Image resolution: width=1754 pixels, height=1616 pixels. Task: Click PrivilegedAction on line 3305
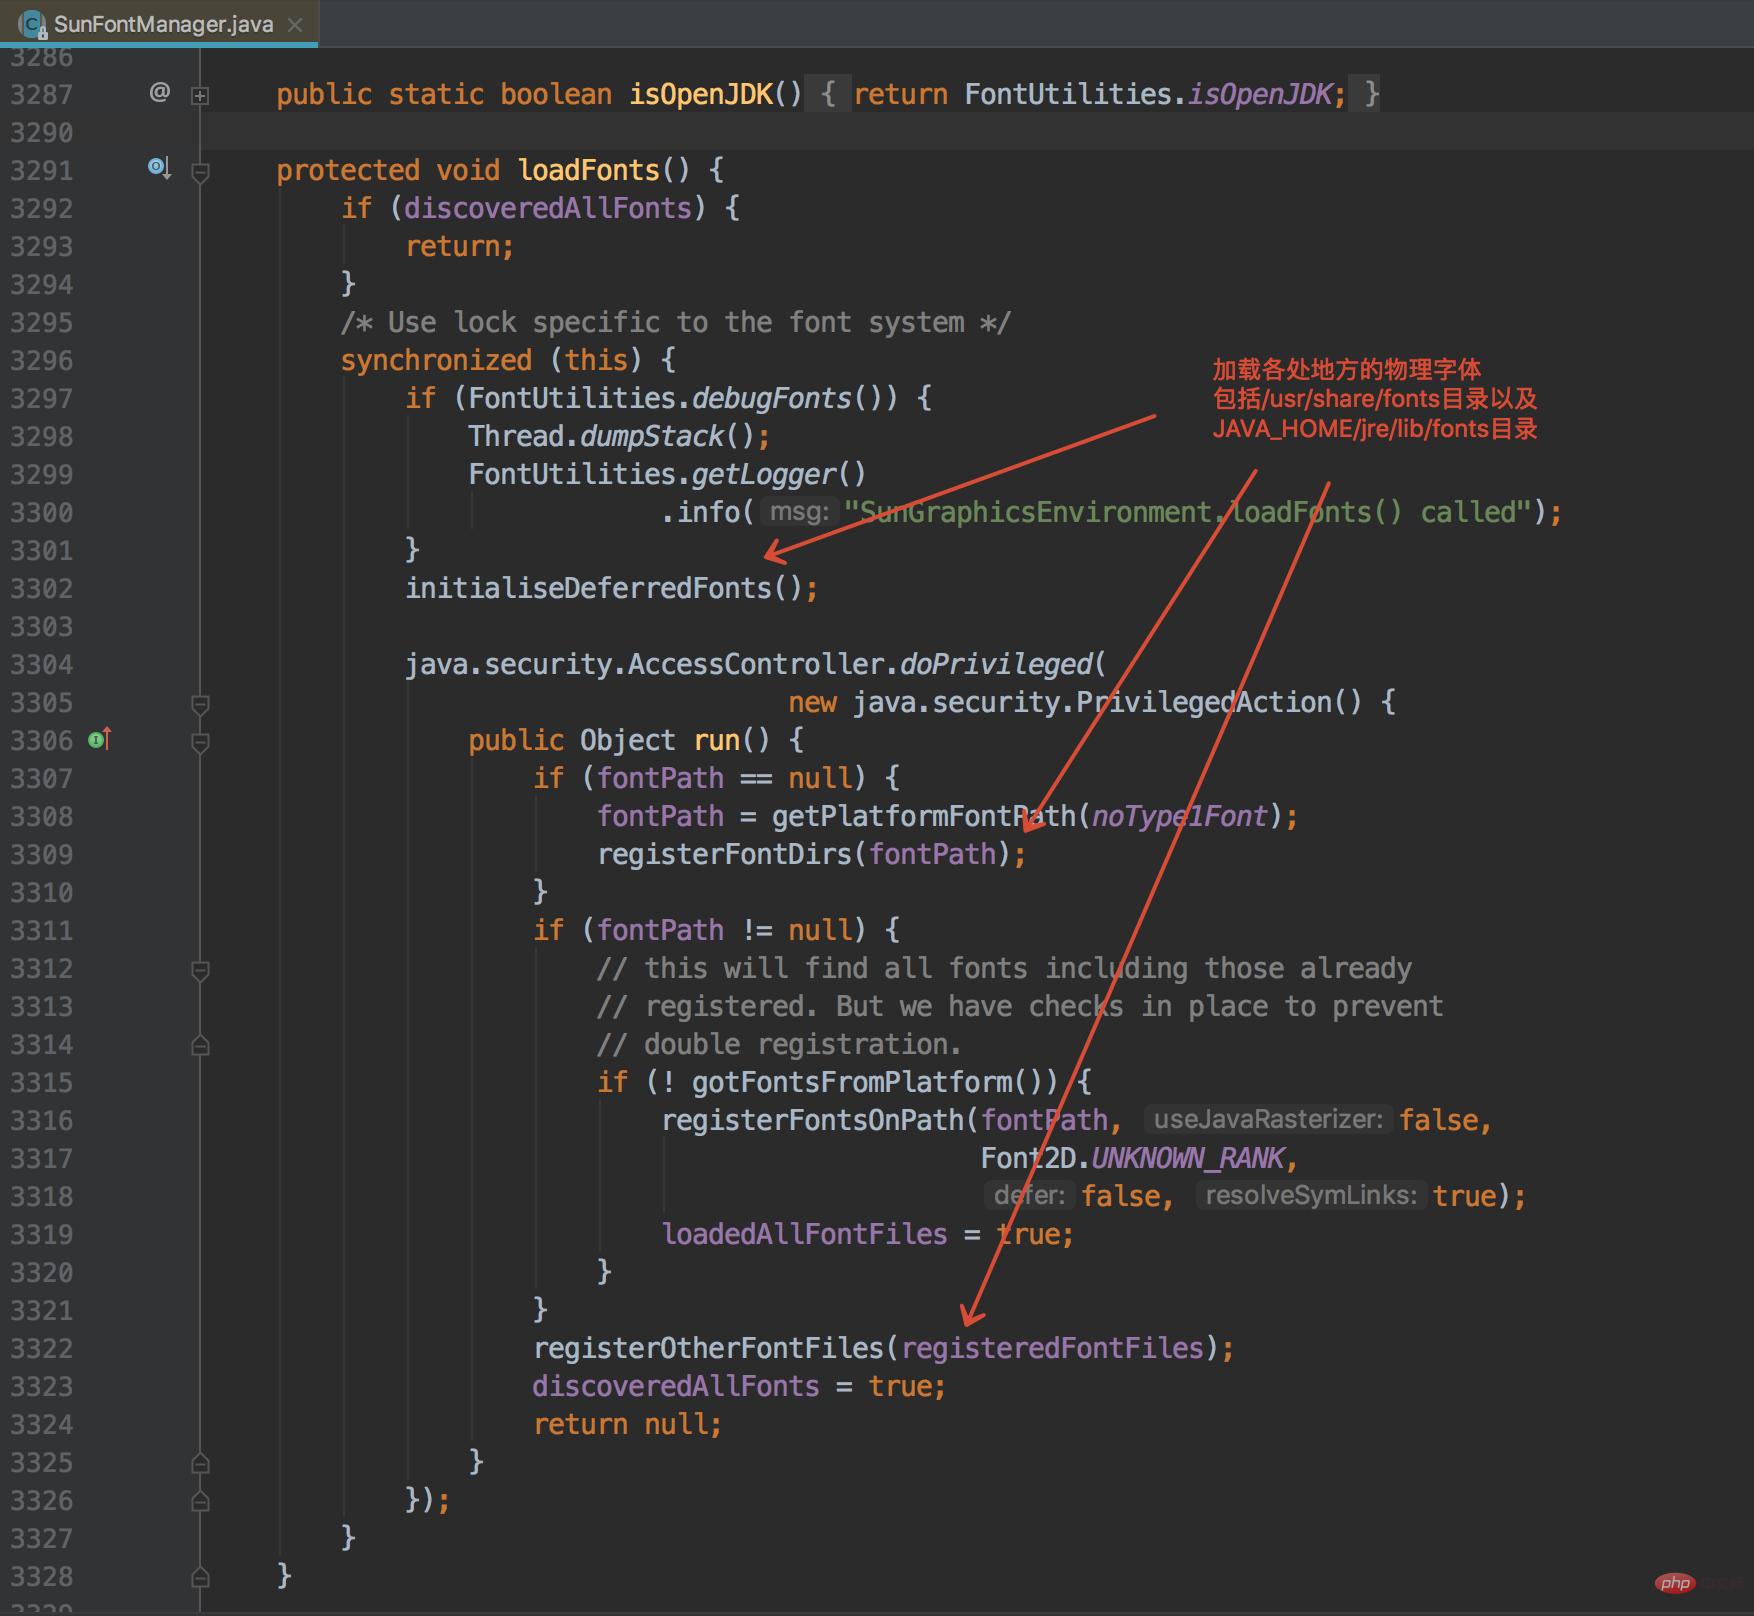(1204, 702)
